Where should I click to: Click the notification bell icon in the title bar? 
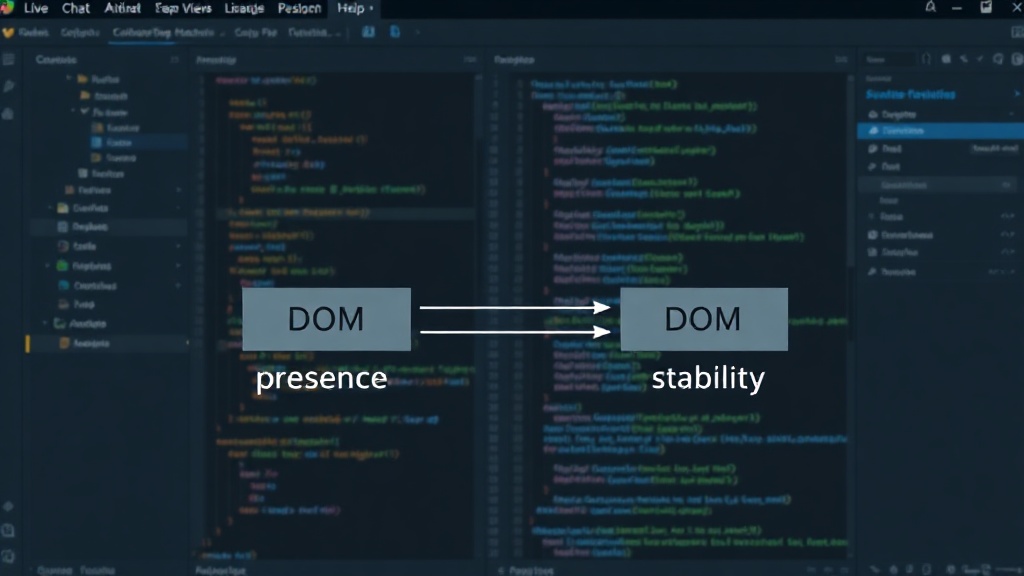point(931,7)
